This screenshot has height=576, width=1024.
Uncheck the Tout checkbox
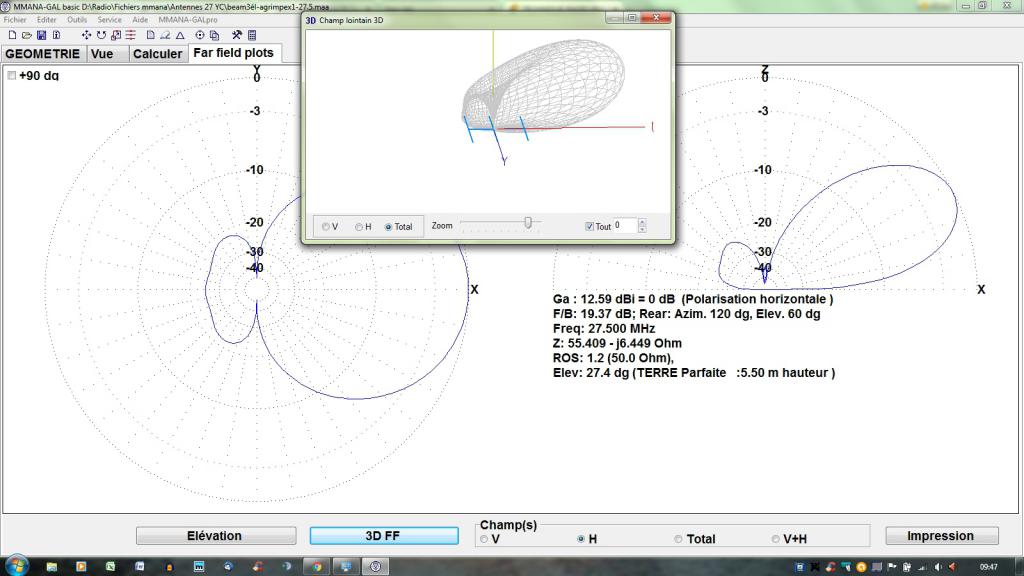tap(589, 227)
